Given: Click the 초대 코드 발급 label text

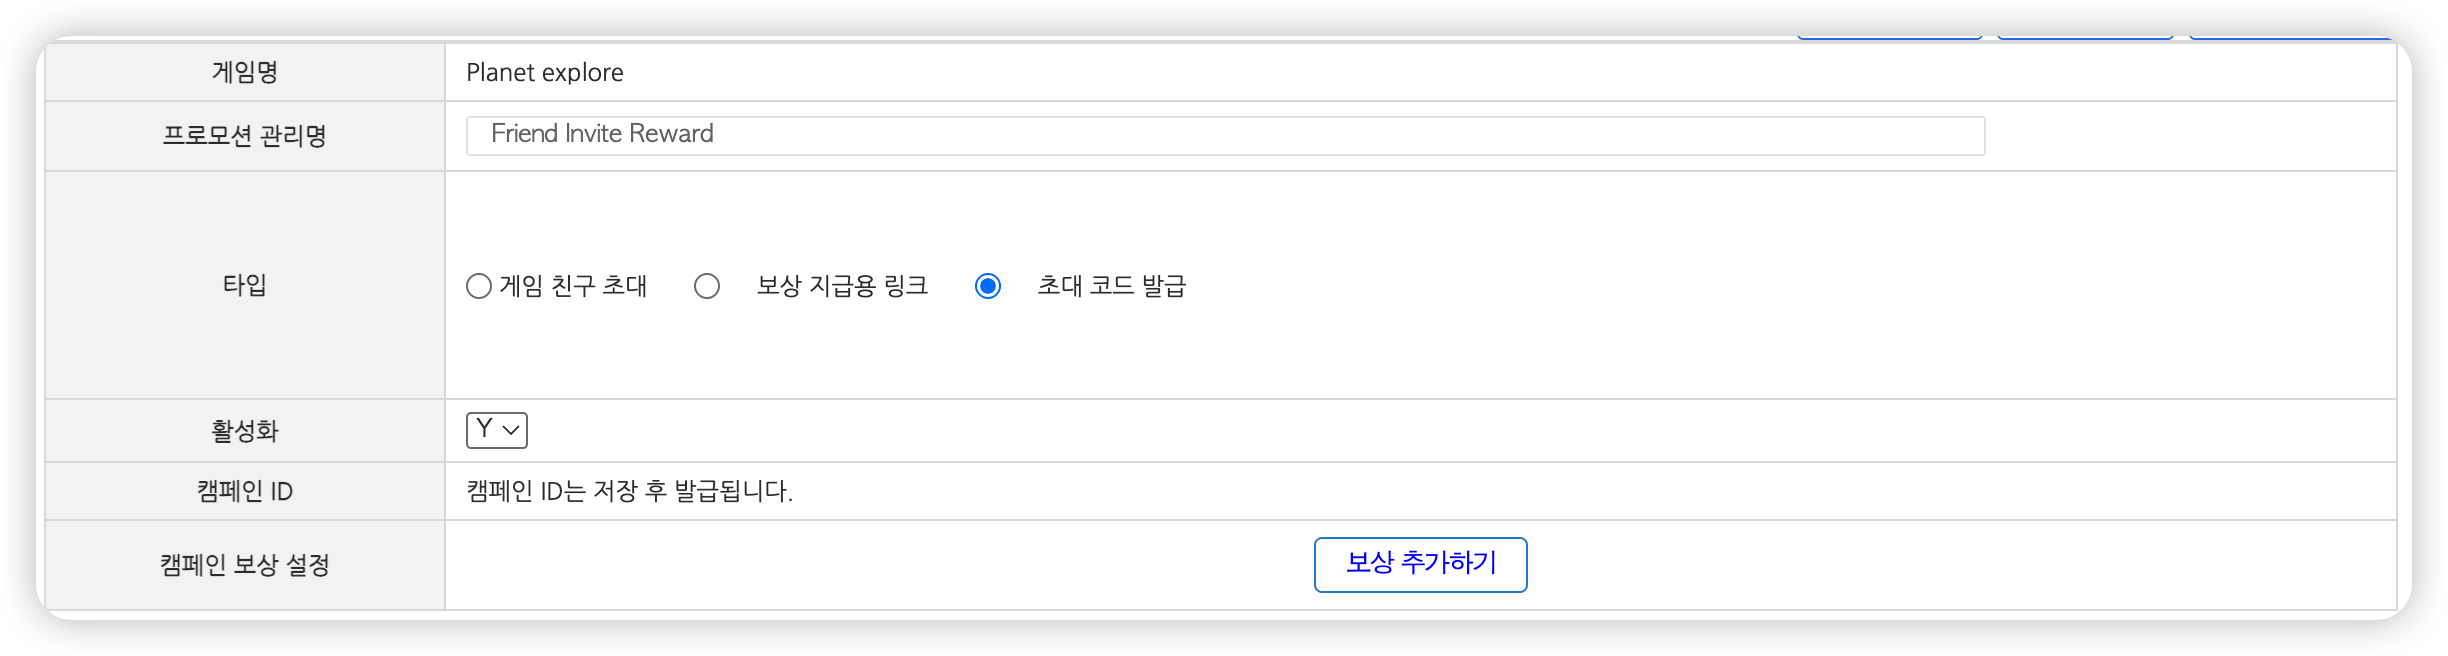Looking at the screenshot, I should click(x=1111, y=286).
